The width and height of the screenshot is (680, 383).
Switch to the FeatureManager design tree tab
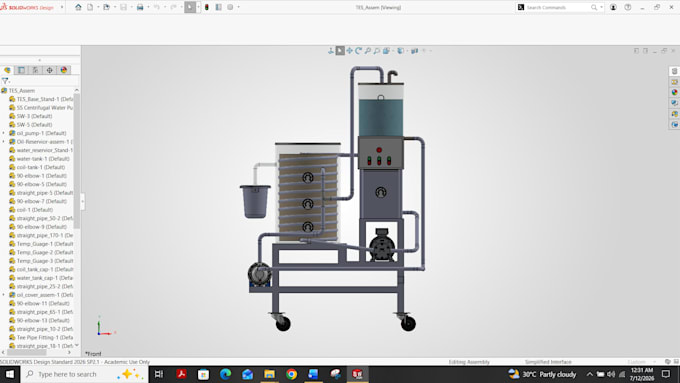(x=7, y=70)
